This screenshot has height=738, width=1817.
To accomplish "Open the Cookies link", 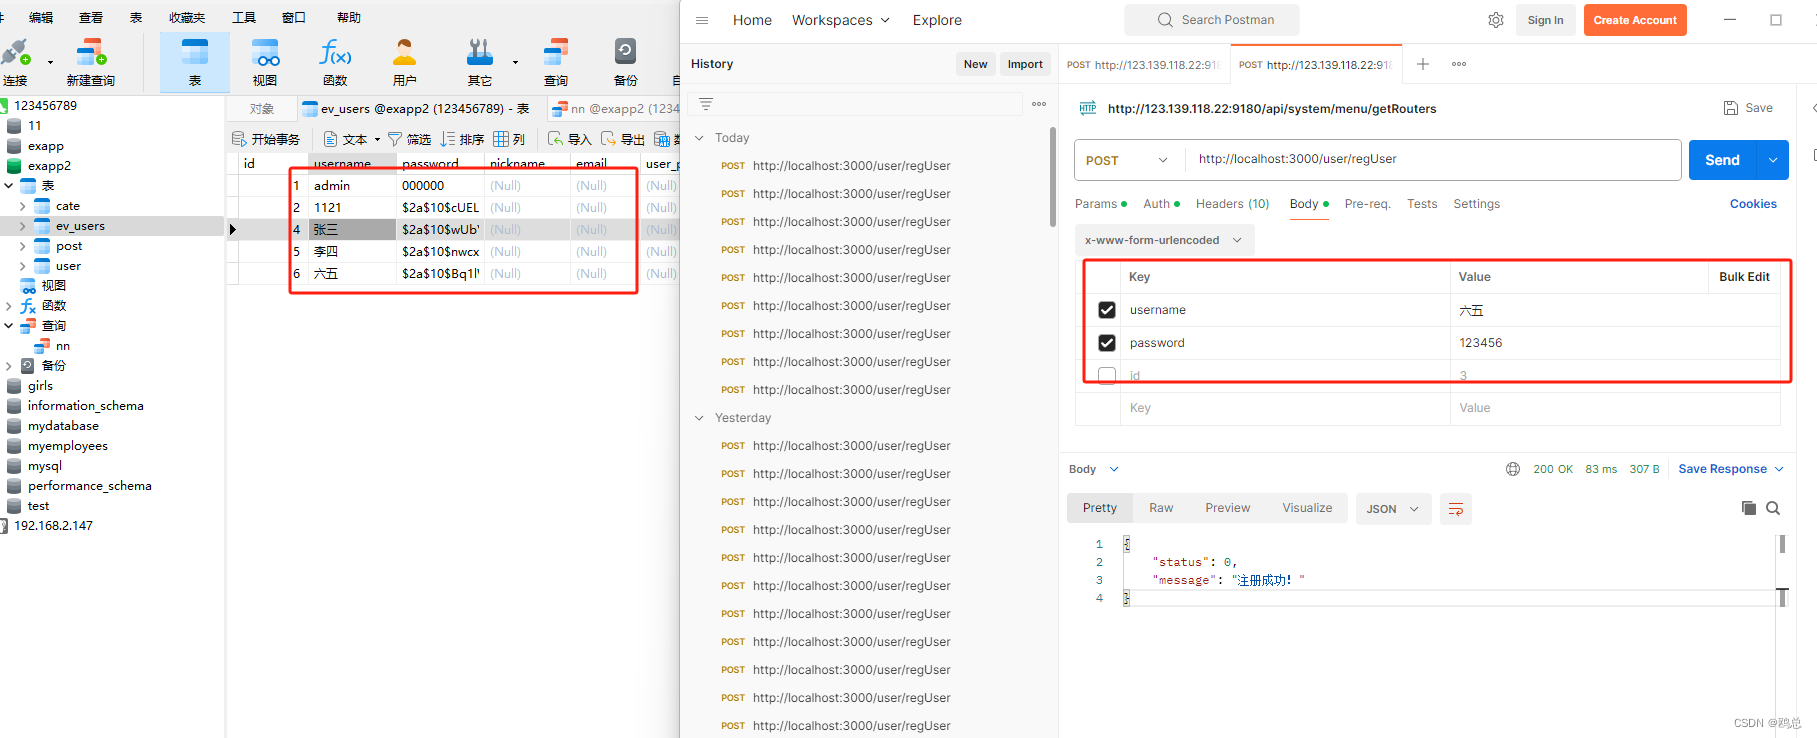I will pos(1753,204).
